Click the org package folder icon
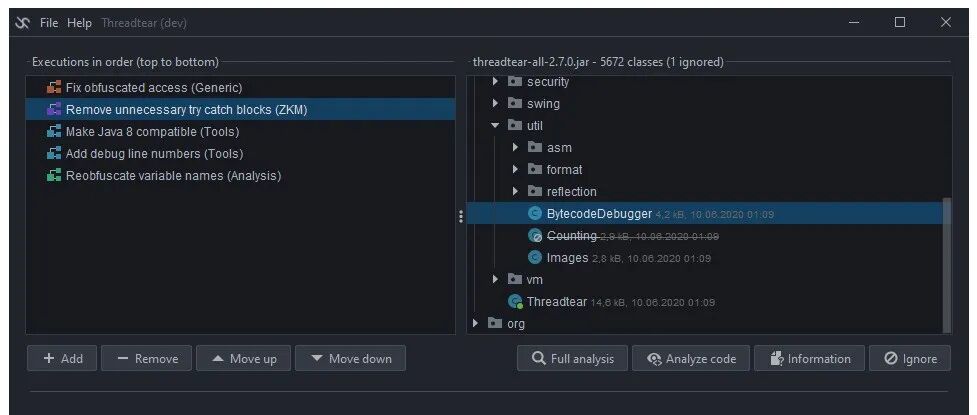Screen dimensions: 977x415 point(494,323)
